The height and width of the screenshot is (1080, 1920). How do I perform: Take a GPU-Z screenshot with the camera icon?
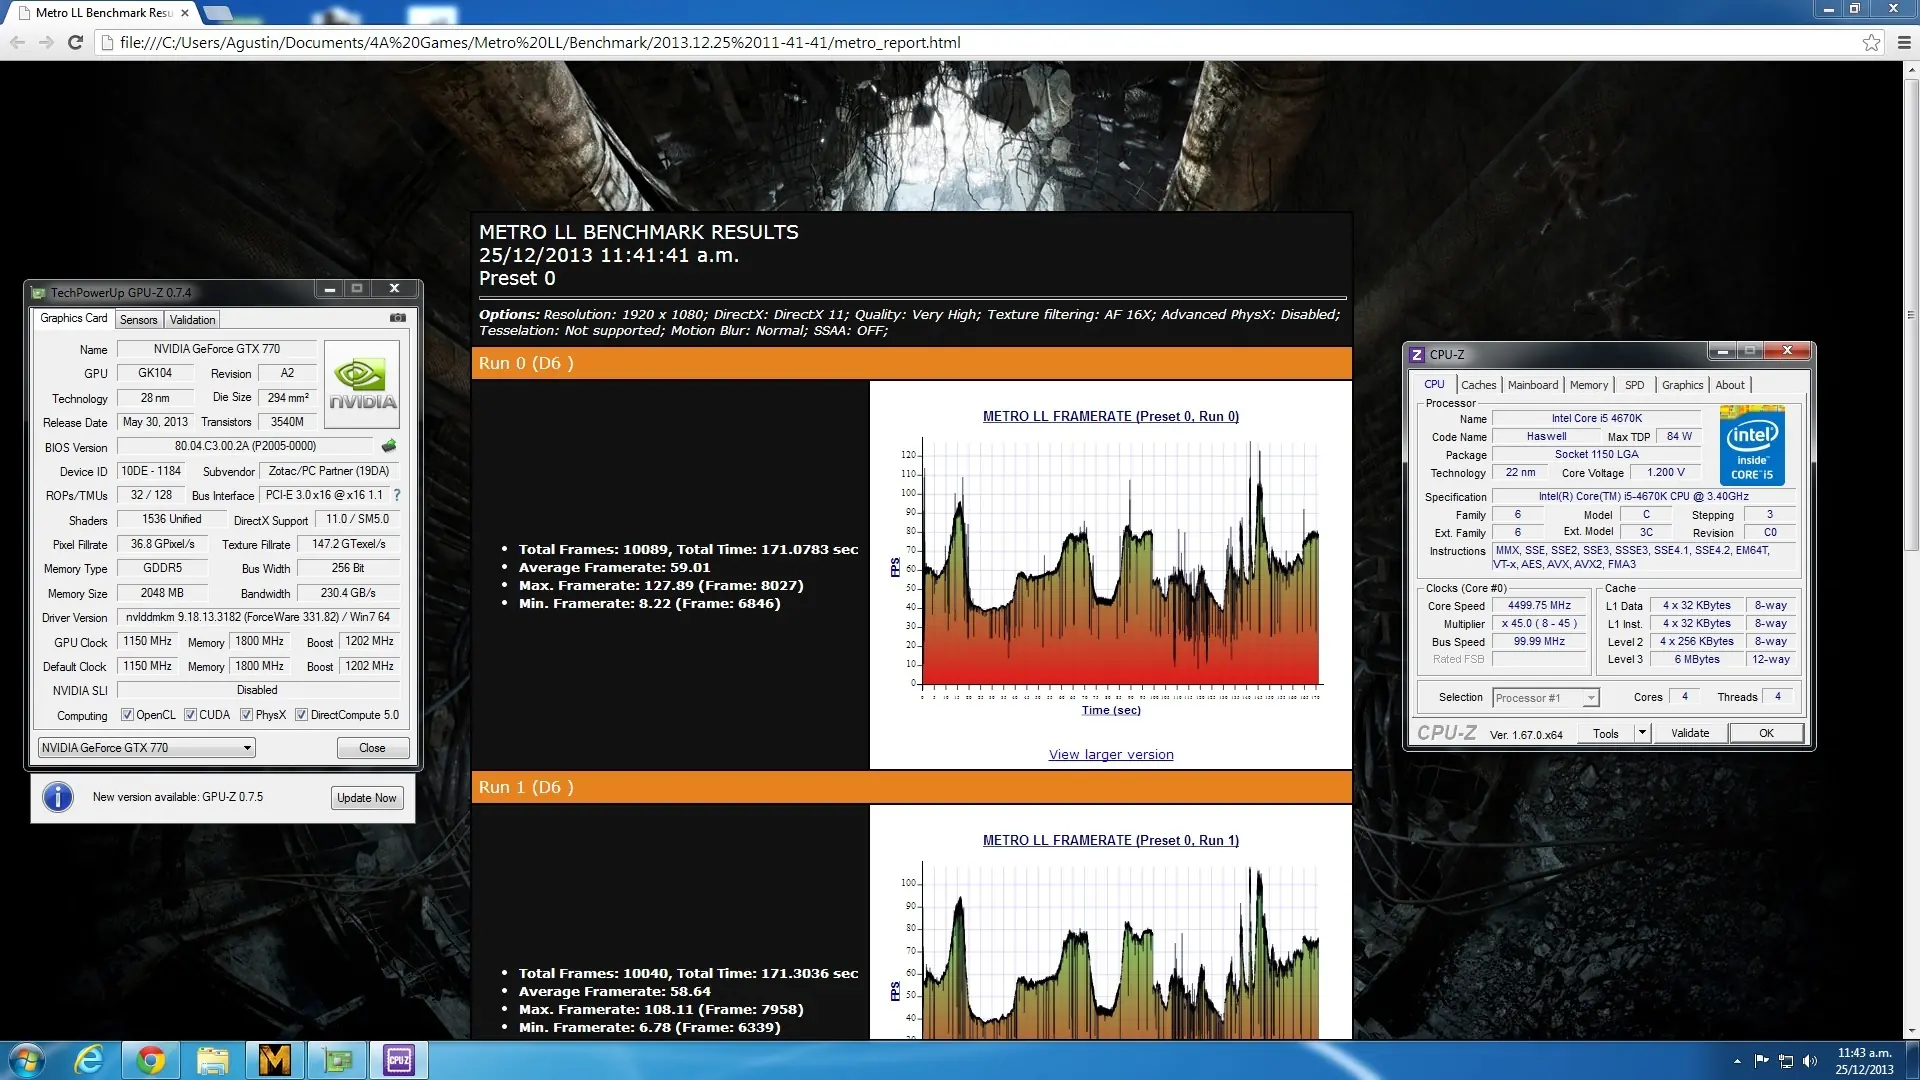pos(397,318)
